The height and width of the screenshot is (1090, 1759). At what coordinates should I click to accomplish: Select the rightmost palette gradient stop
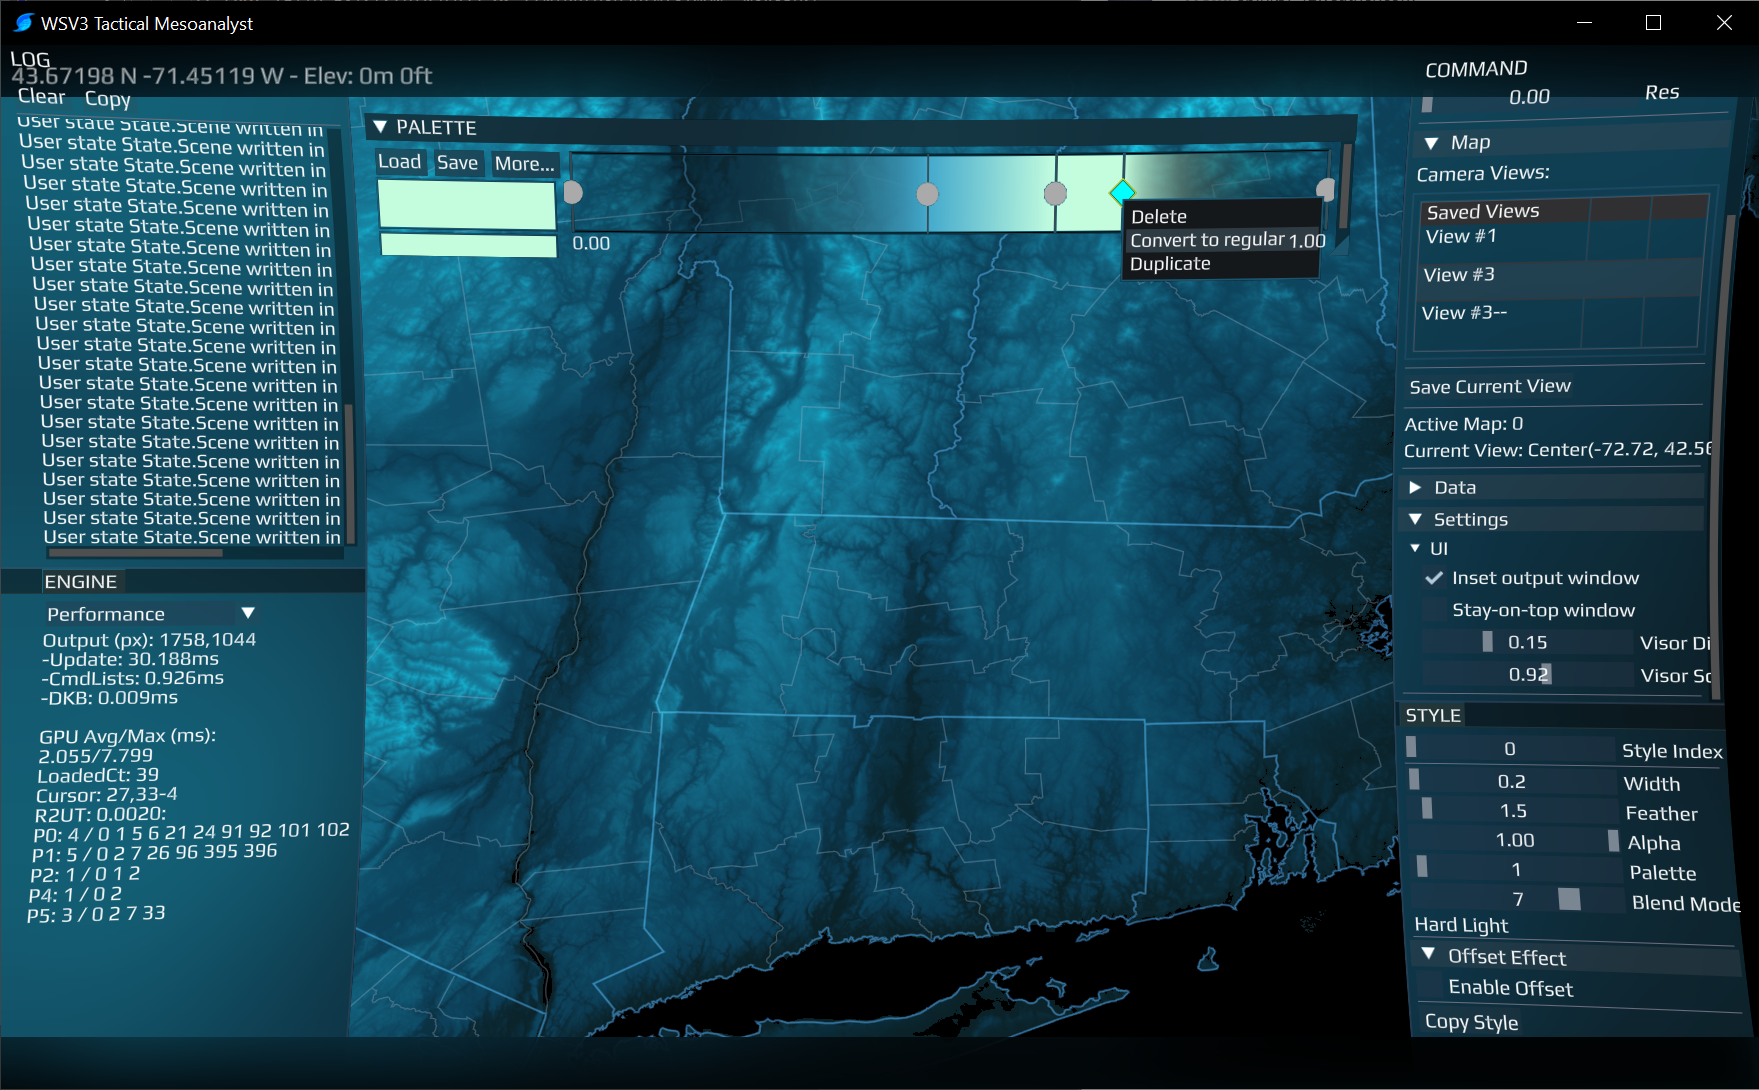pyautogui.click(x=1326, y=189)
